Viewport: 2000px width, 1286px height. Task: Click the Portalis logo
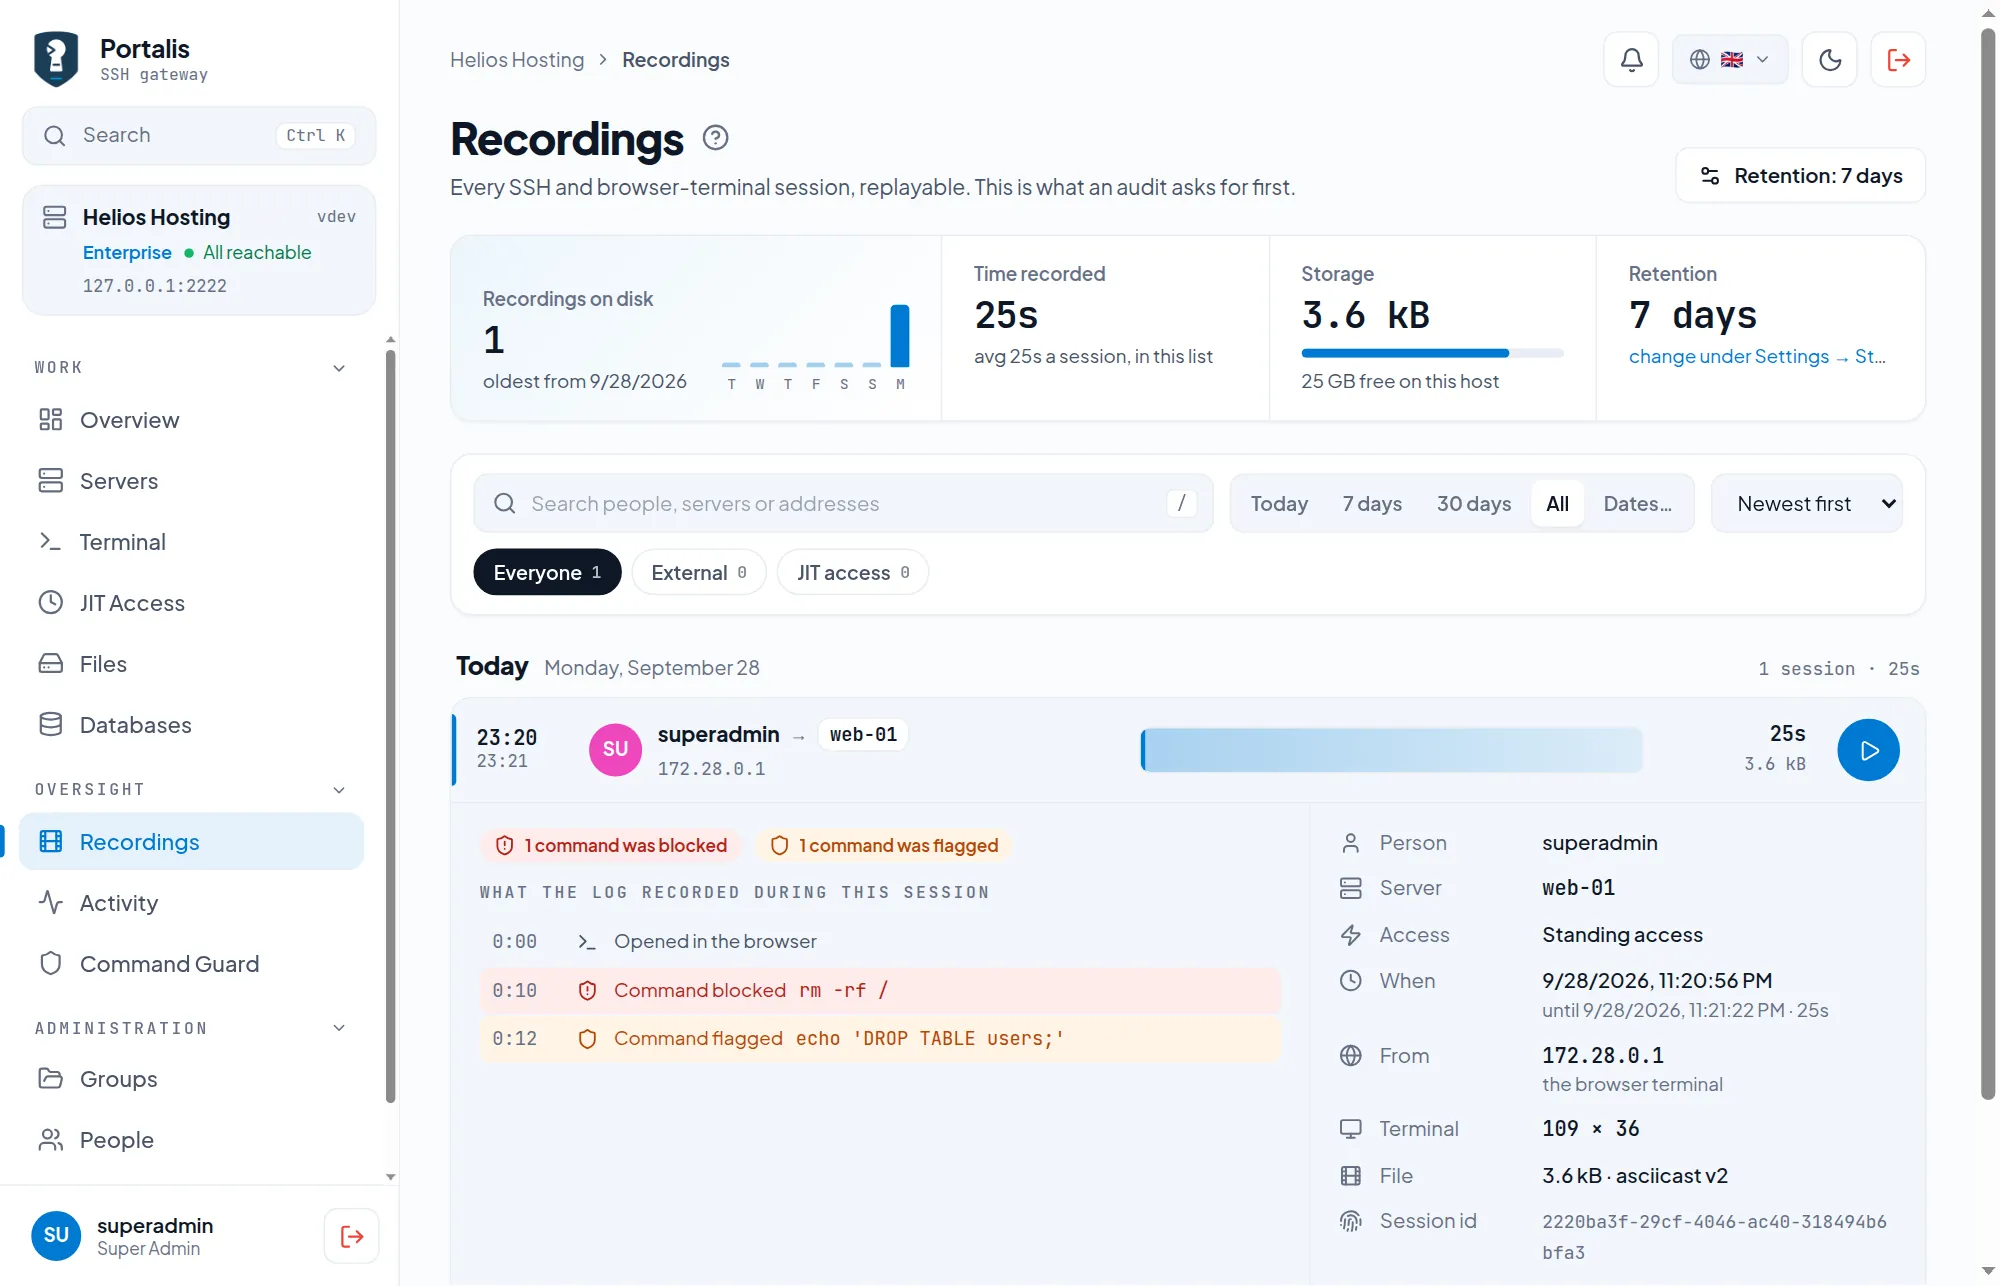pyautogui.click(x=56, y=59)
